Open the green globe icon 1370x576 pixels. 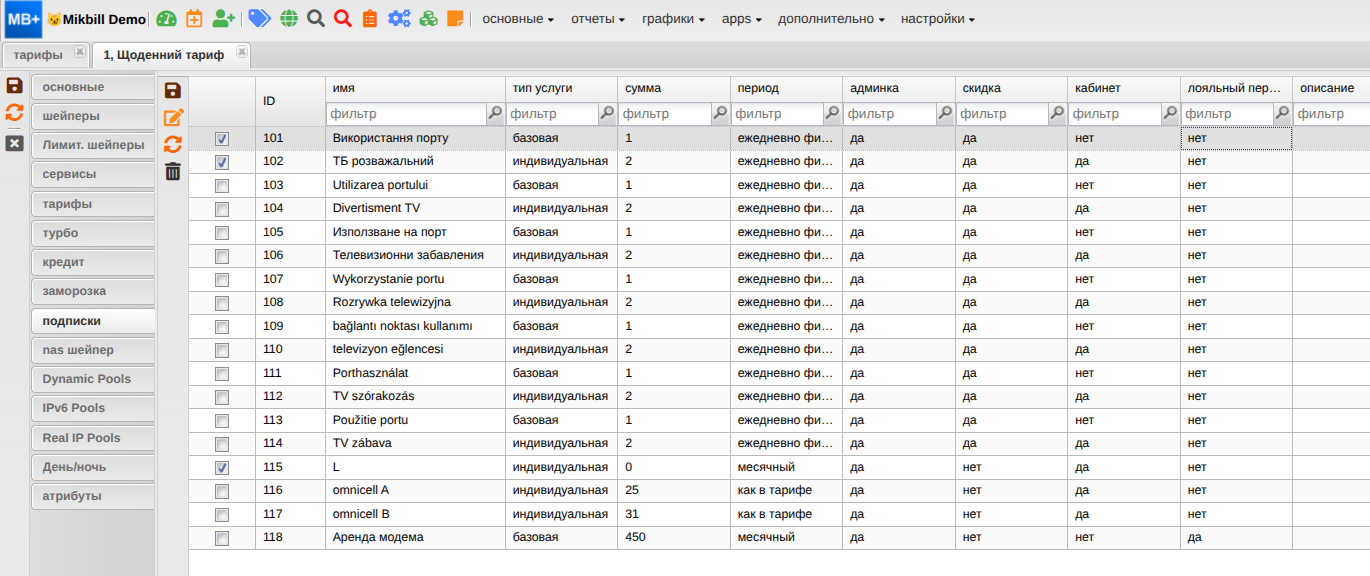point(289,19)
